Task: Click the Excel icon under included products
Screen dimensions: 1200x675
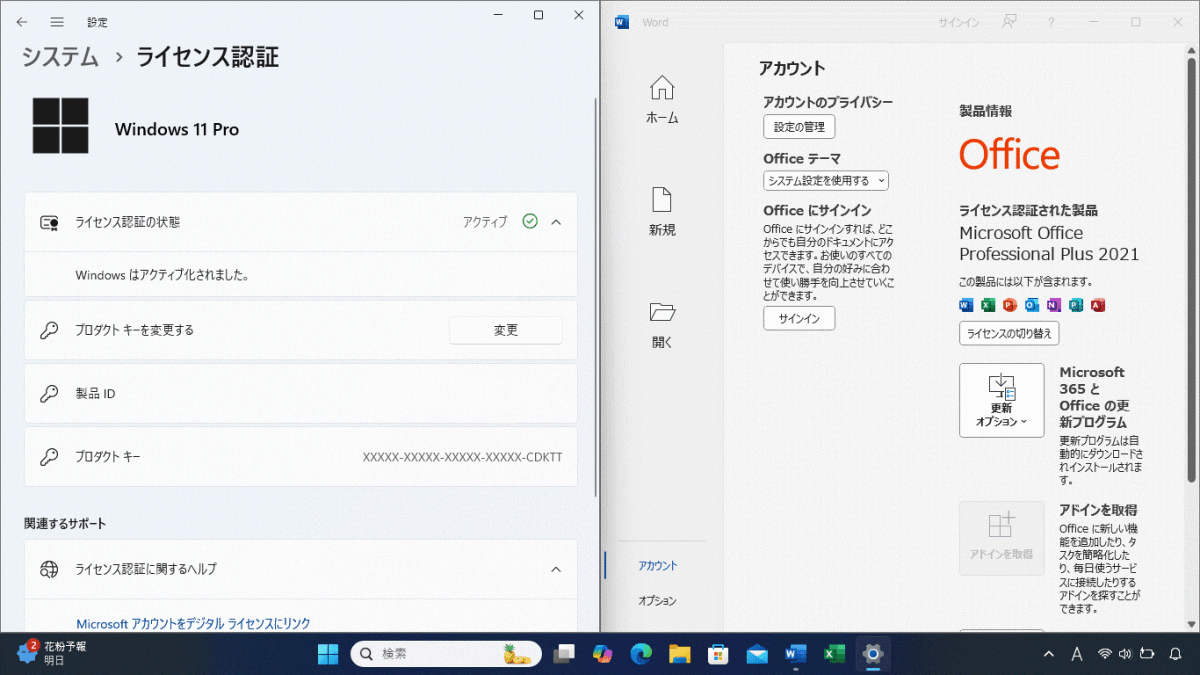Action: 988,305
